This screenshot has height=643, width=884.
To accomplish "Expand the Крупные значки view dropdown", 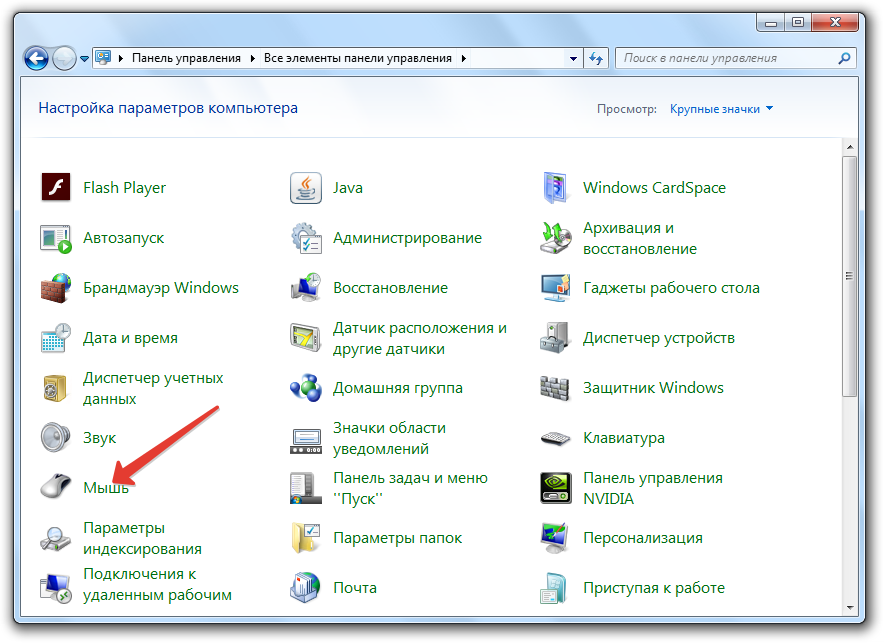I will point(769,109).
